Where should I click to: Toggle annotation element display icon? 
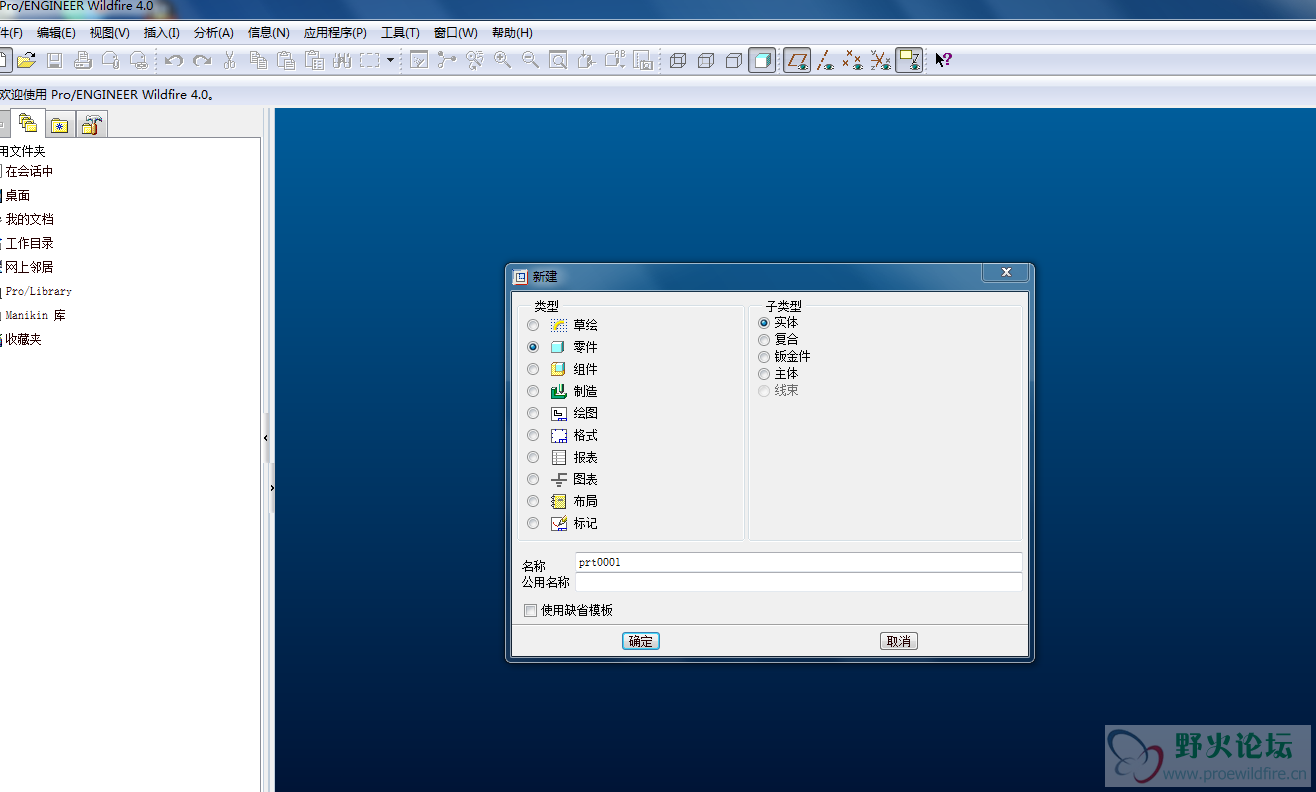(x=909, y=60)
